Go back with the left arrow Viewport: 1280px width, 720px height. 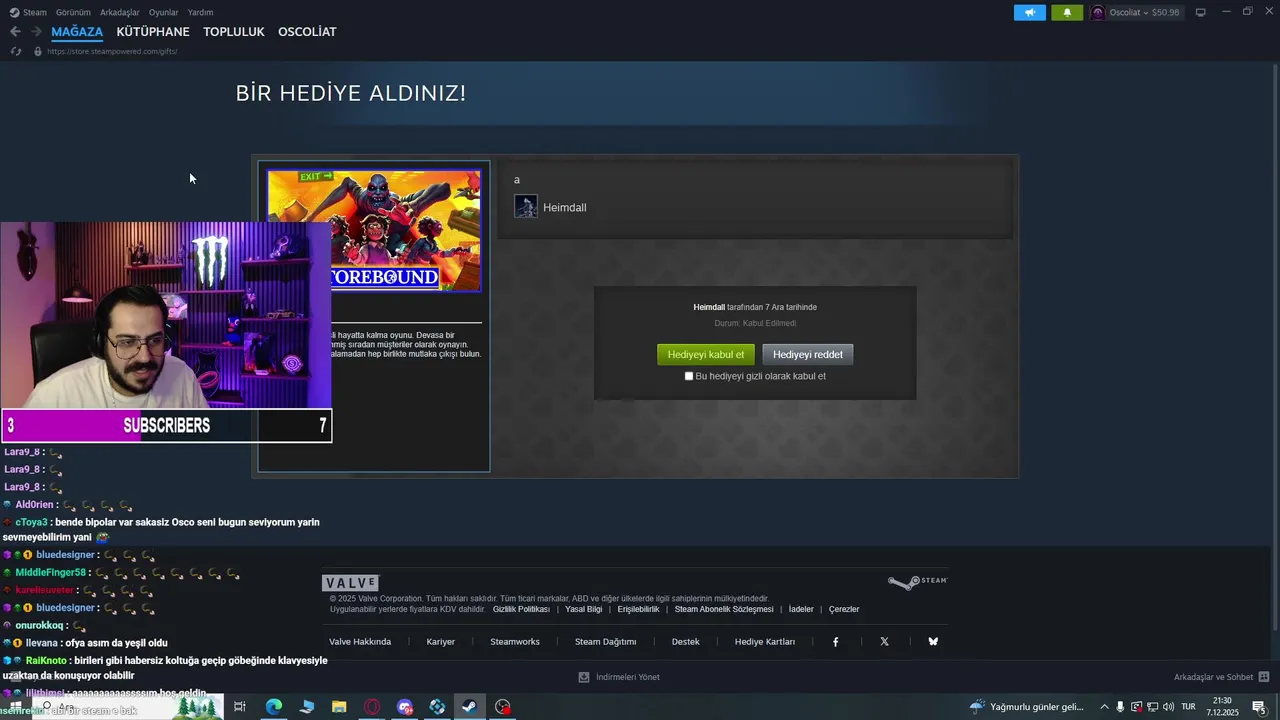[x=15, y=32]
